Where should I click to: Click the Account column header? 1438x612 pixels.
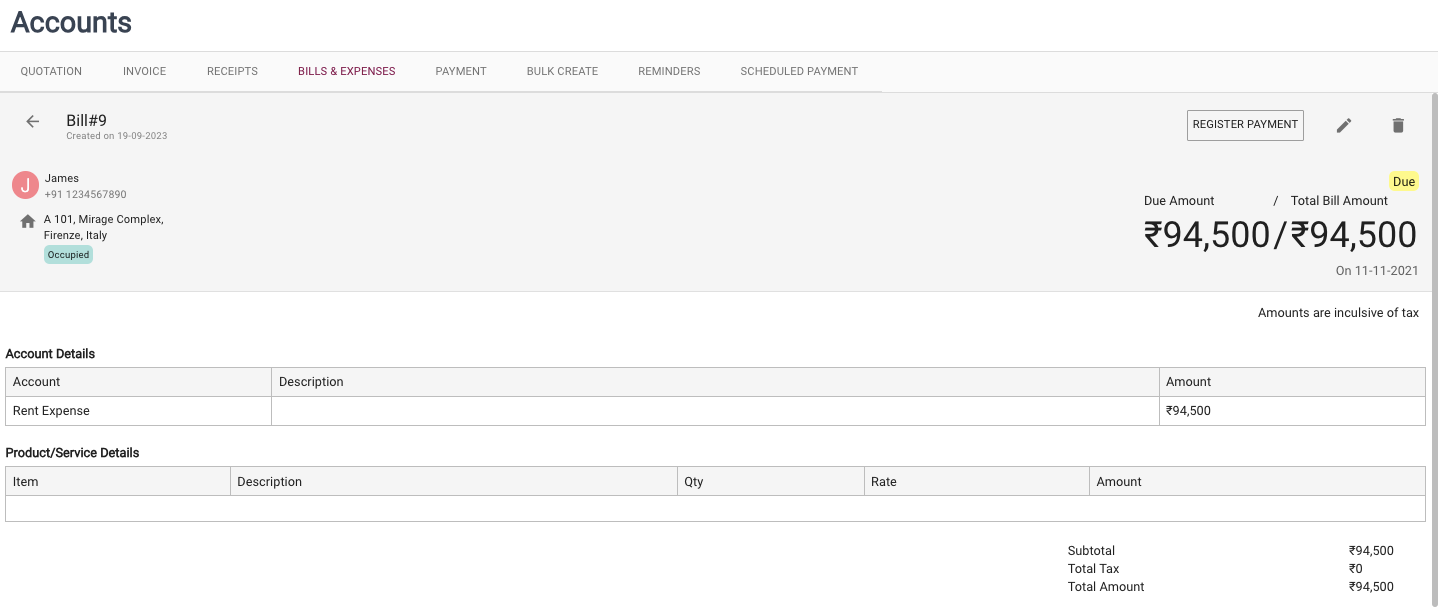(37, 382)
